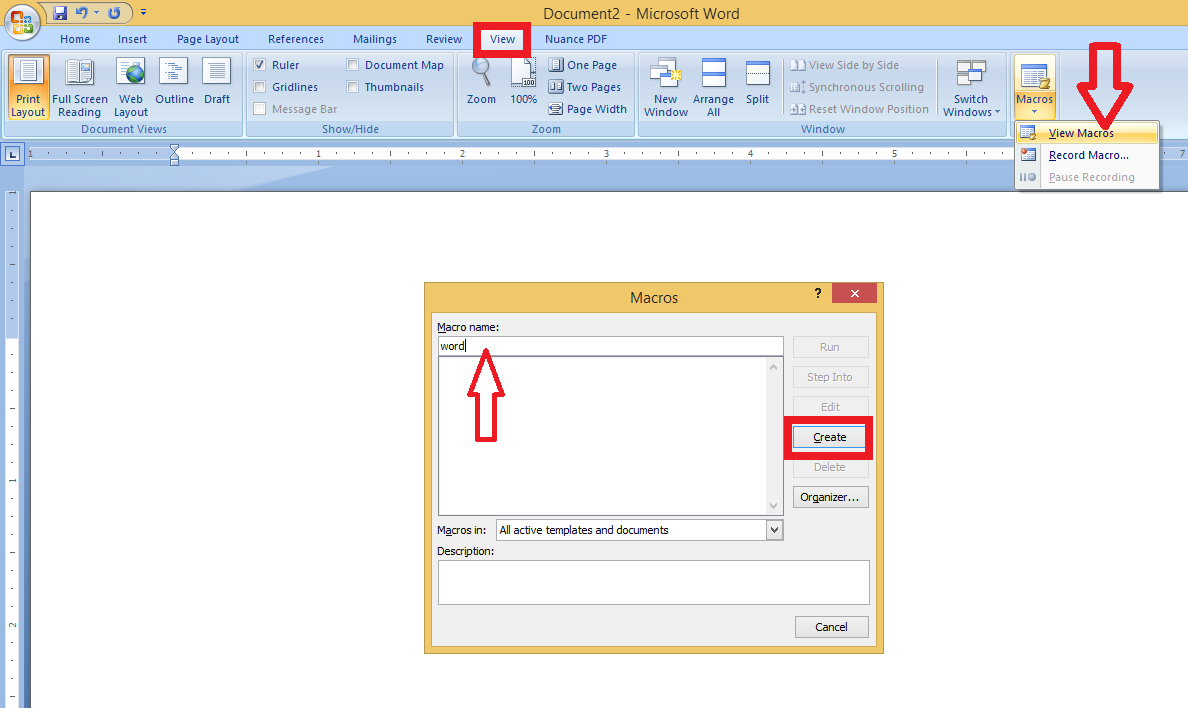Open a New Window
The image size is (1188, 708).
(666, 87)
